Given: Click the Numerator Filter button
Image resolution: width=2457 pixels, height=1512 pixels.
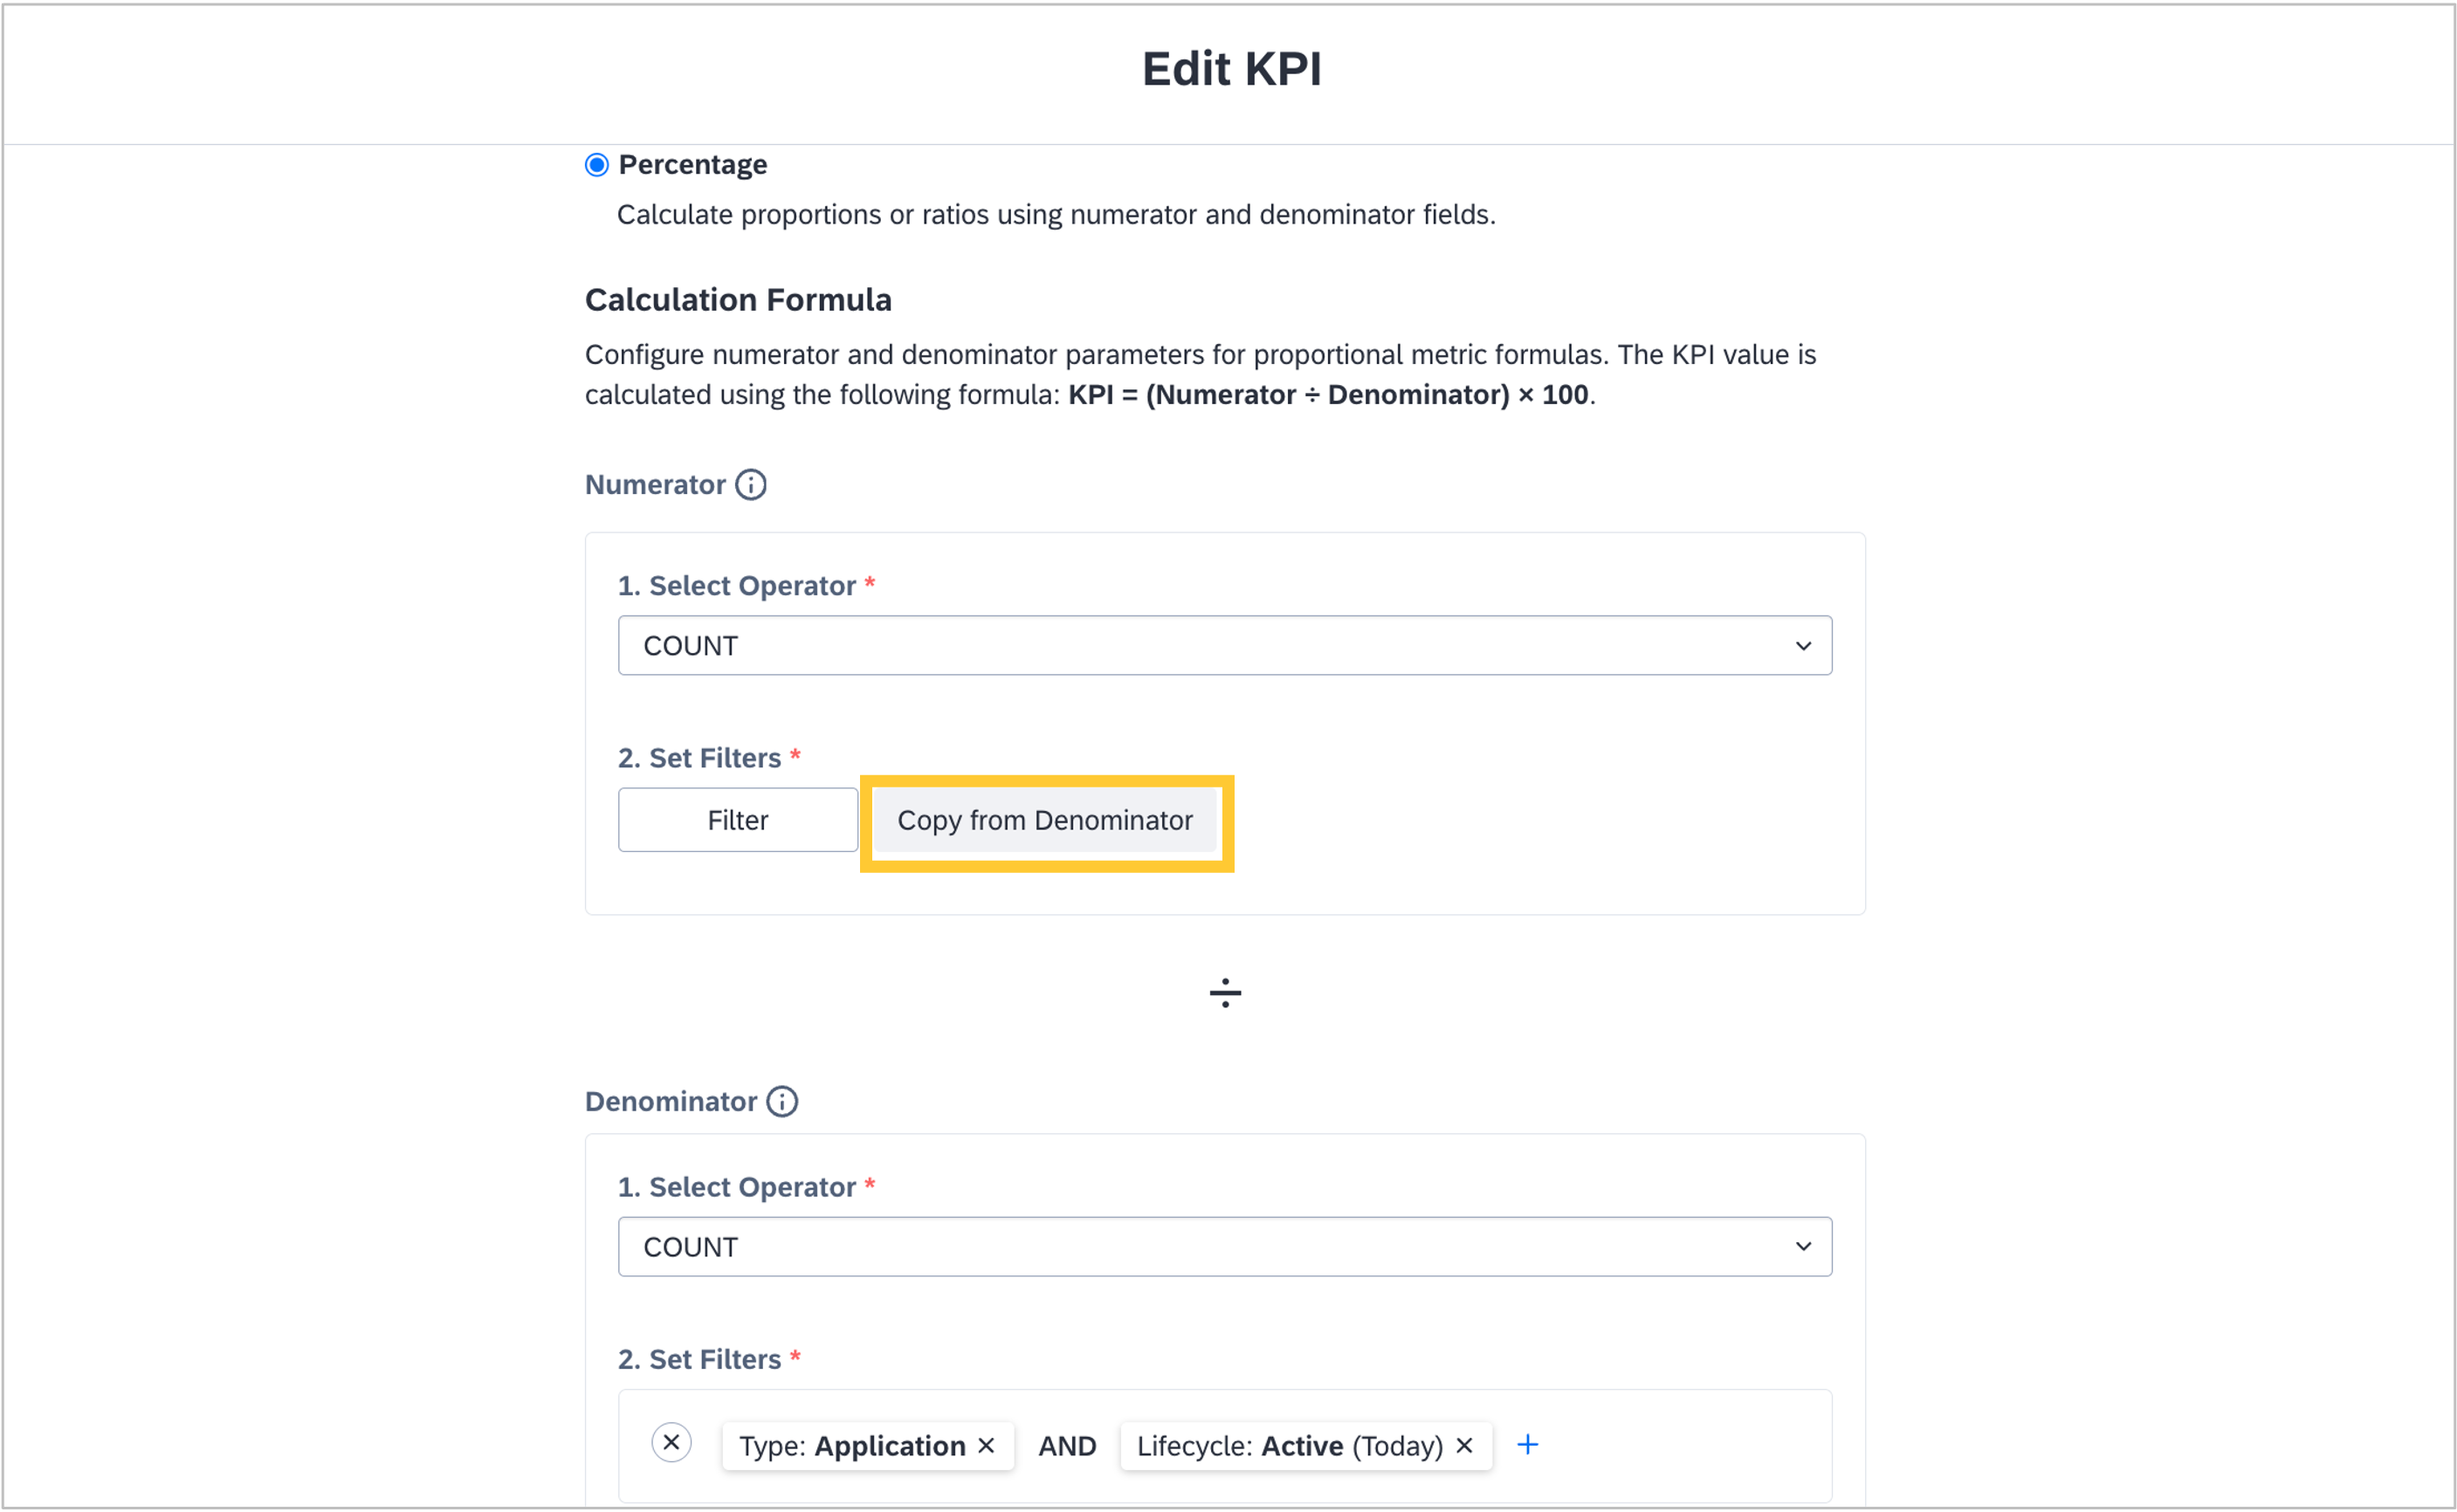Looking at the screenshot, I should pos(737,820).
